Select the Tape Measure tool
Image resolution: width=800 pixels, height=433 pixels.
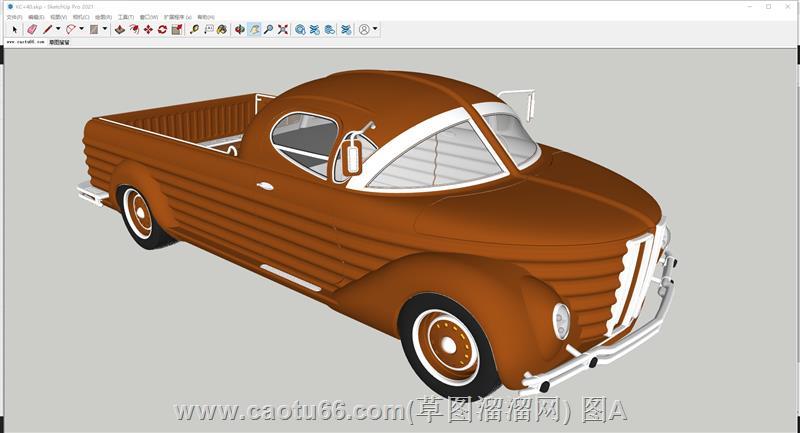(194, 30)
